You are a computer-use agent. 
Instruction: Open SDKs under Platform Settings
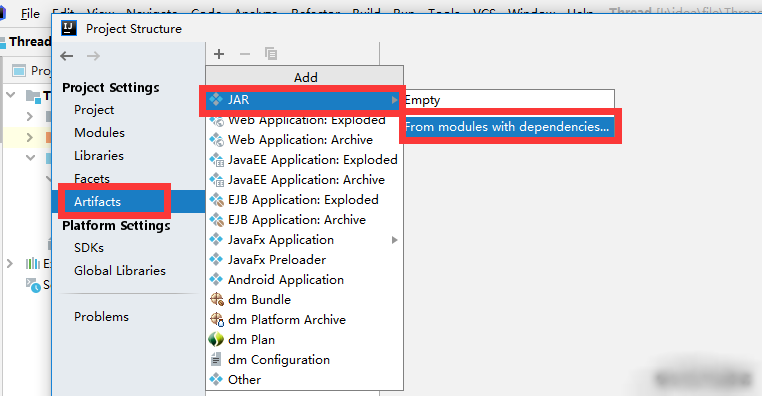tap(89, 248)
